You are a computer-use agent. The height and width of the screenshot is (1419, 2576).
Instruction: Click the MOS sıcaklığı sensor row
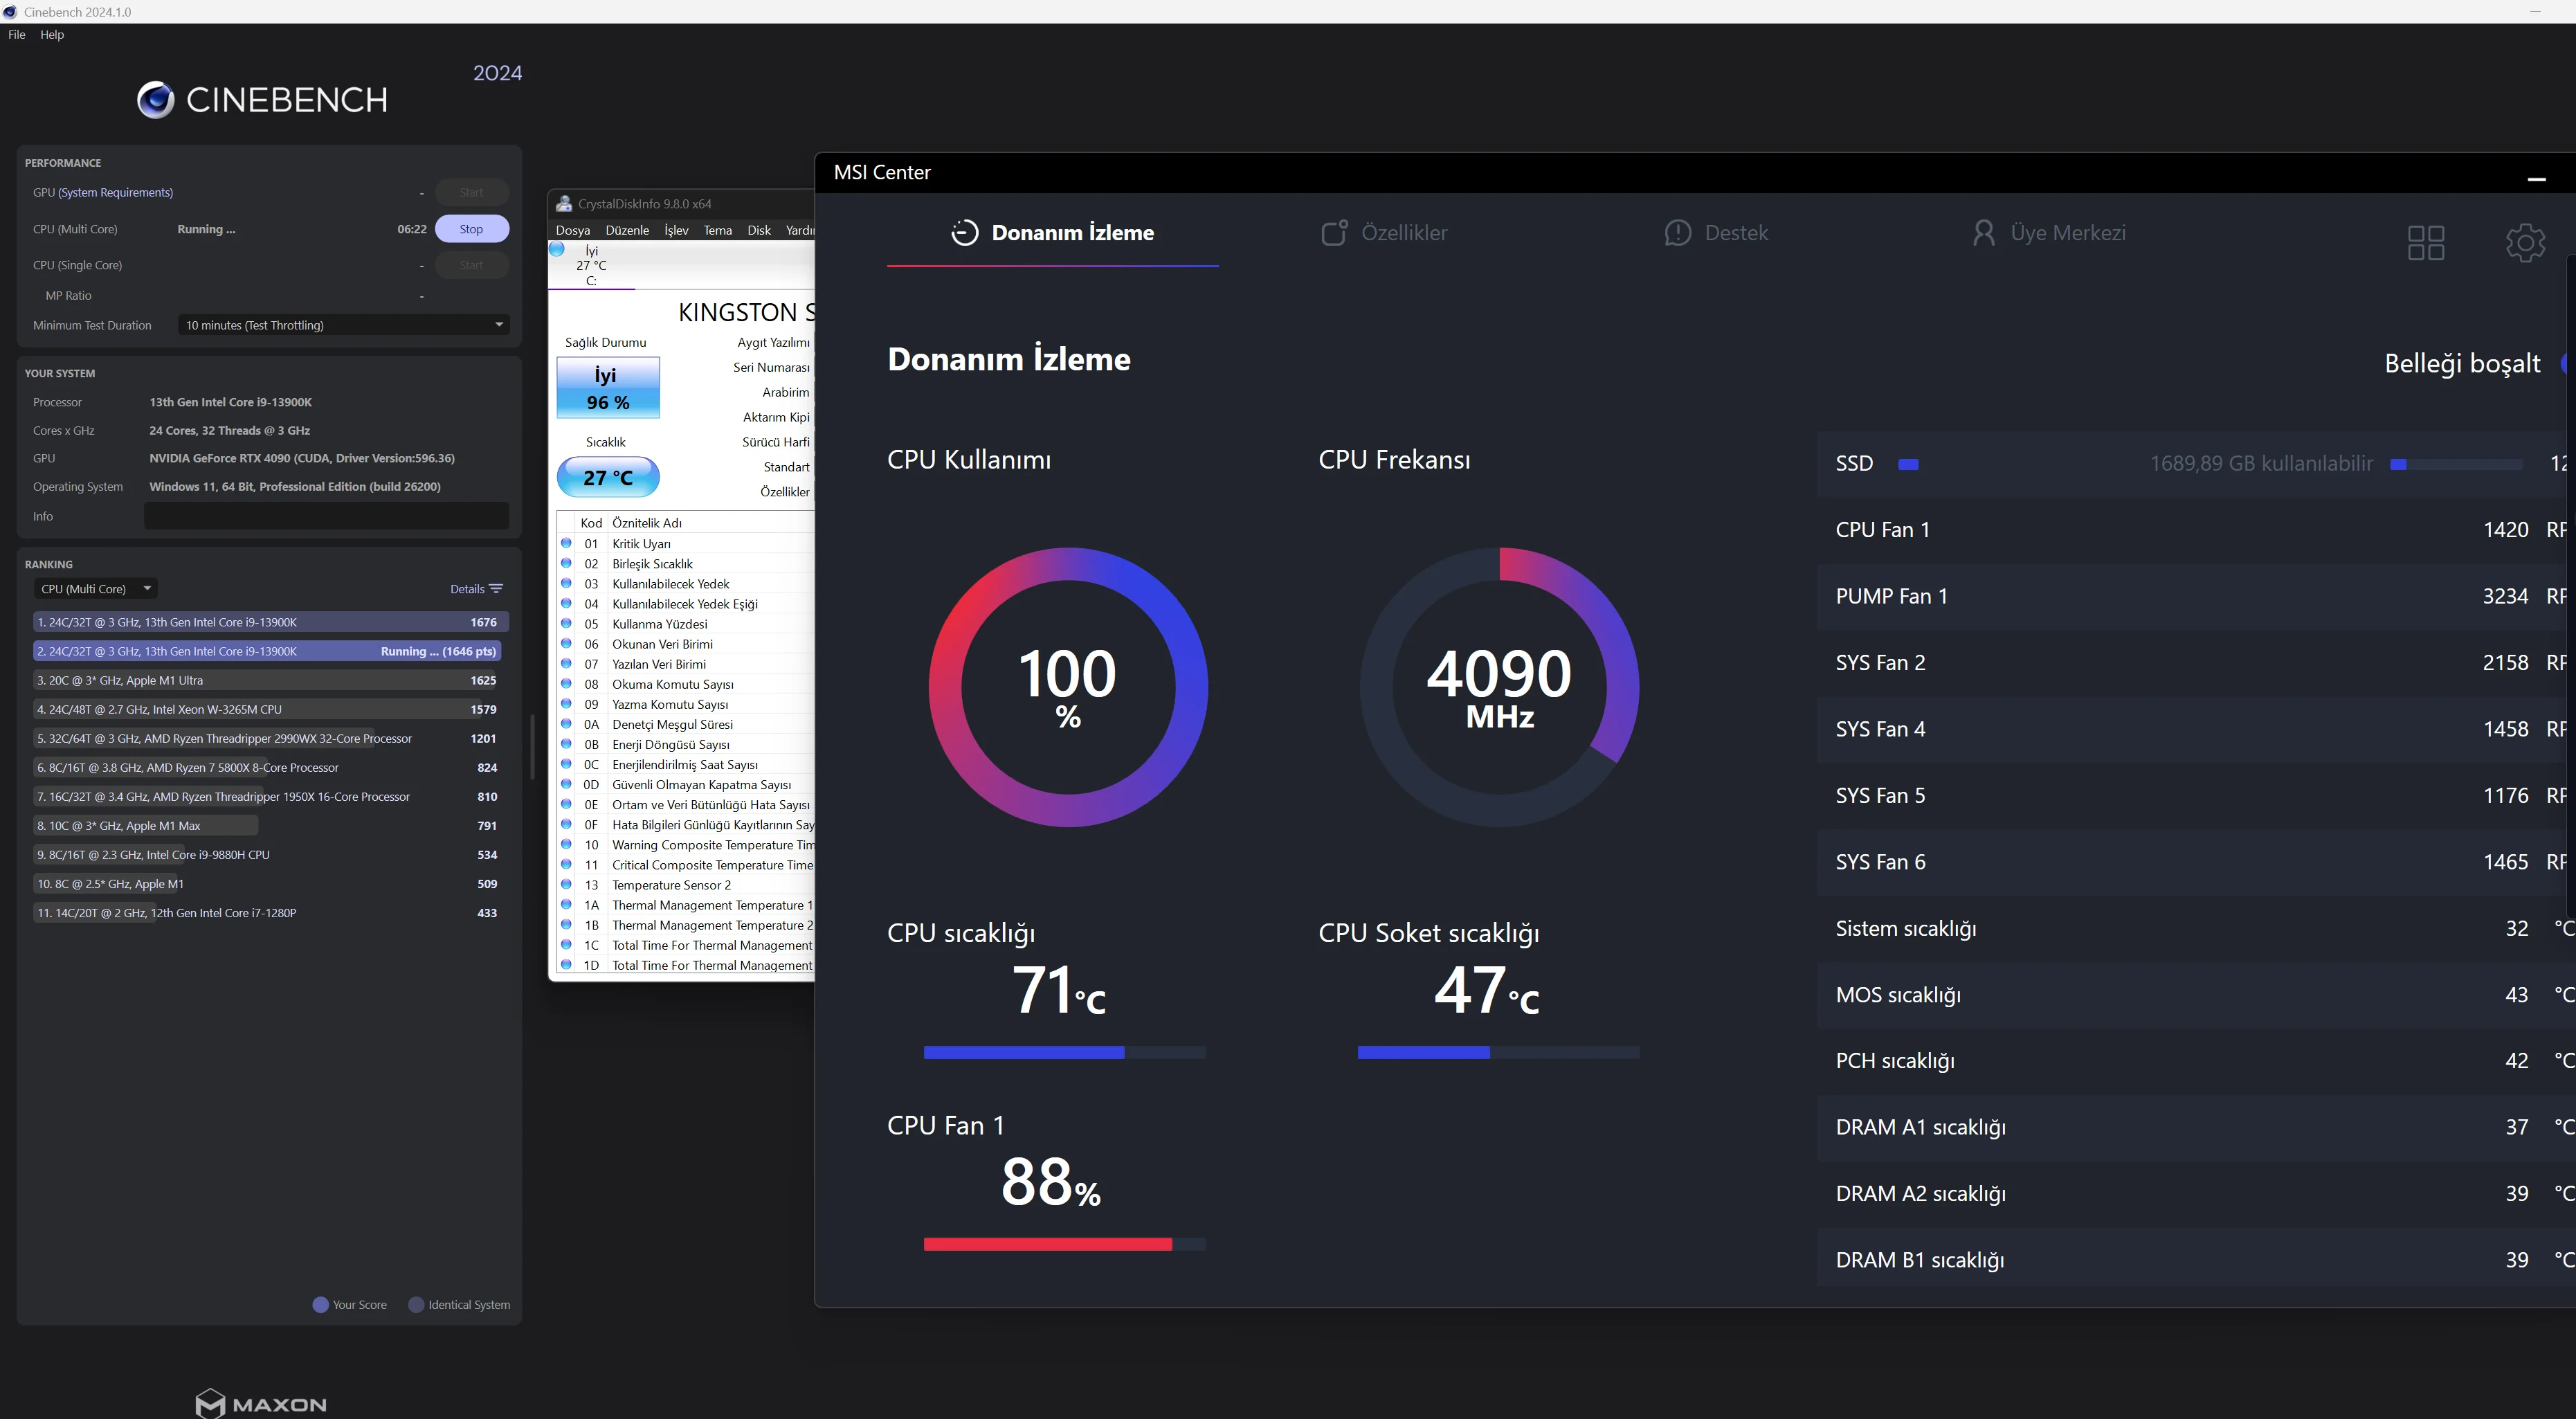(2196, 995)
